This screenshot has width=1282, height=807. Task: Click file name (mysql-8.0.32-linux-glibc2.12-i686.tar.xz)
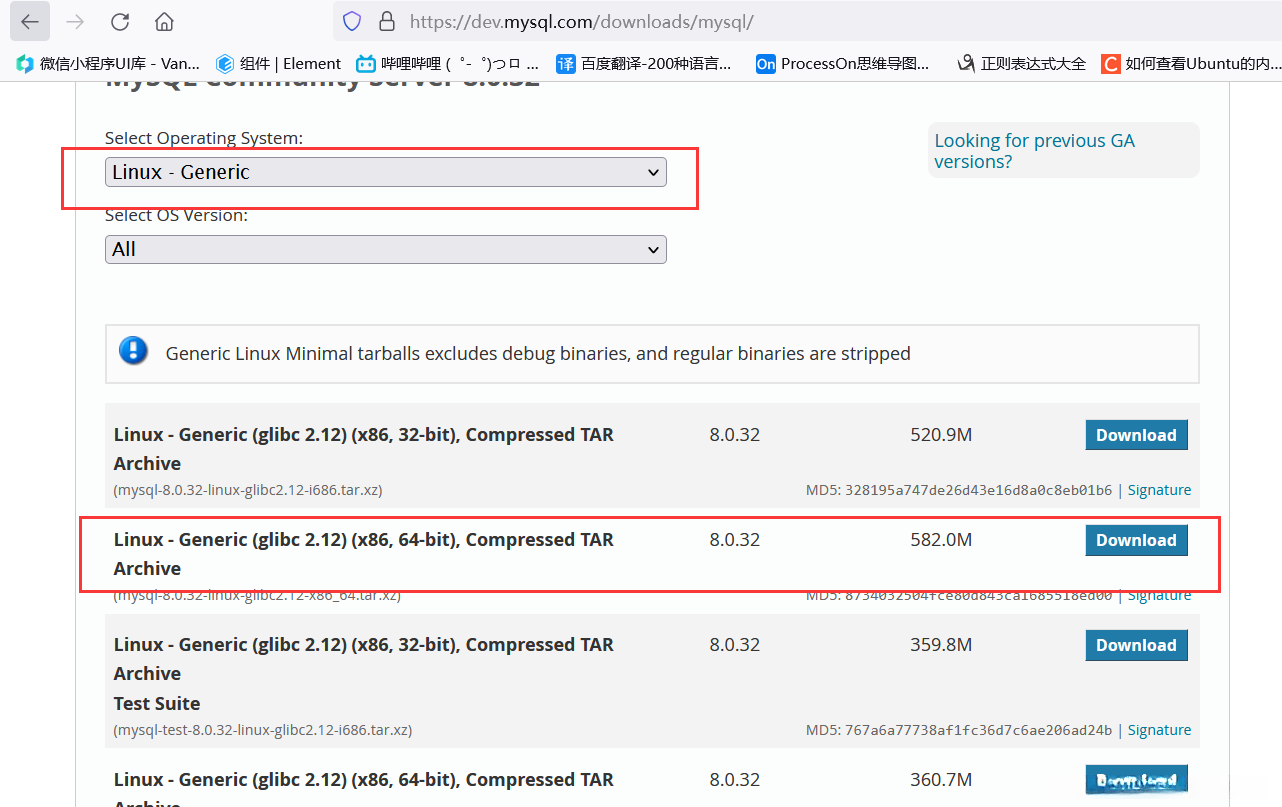click(x=248, y=490)
